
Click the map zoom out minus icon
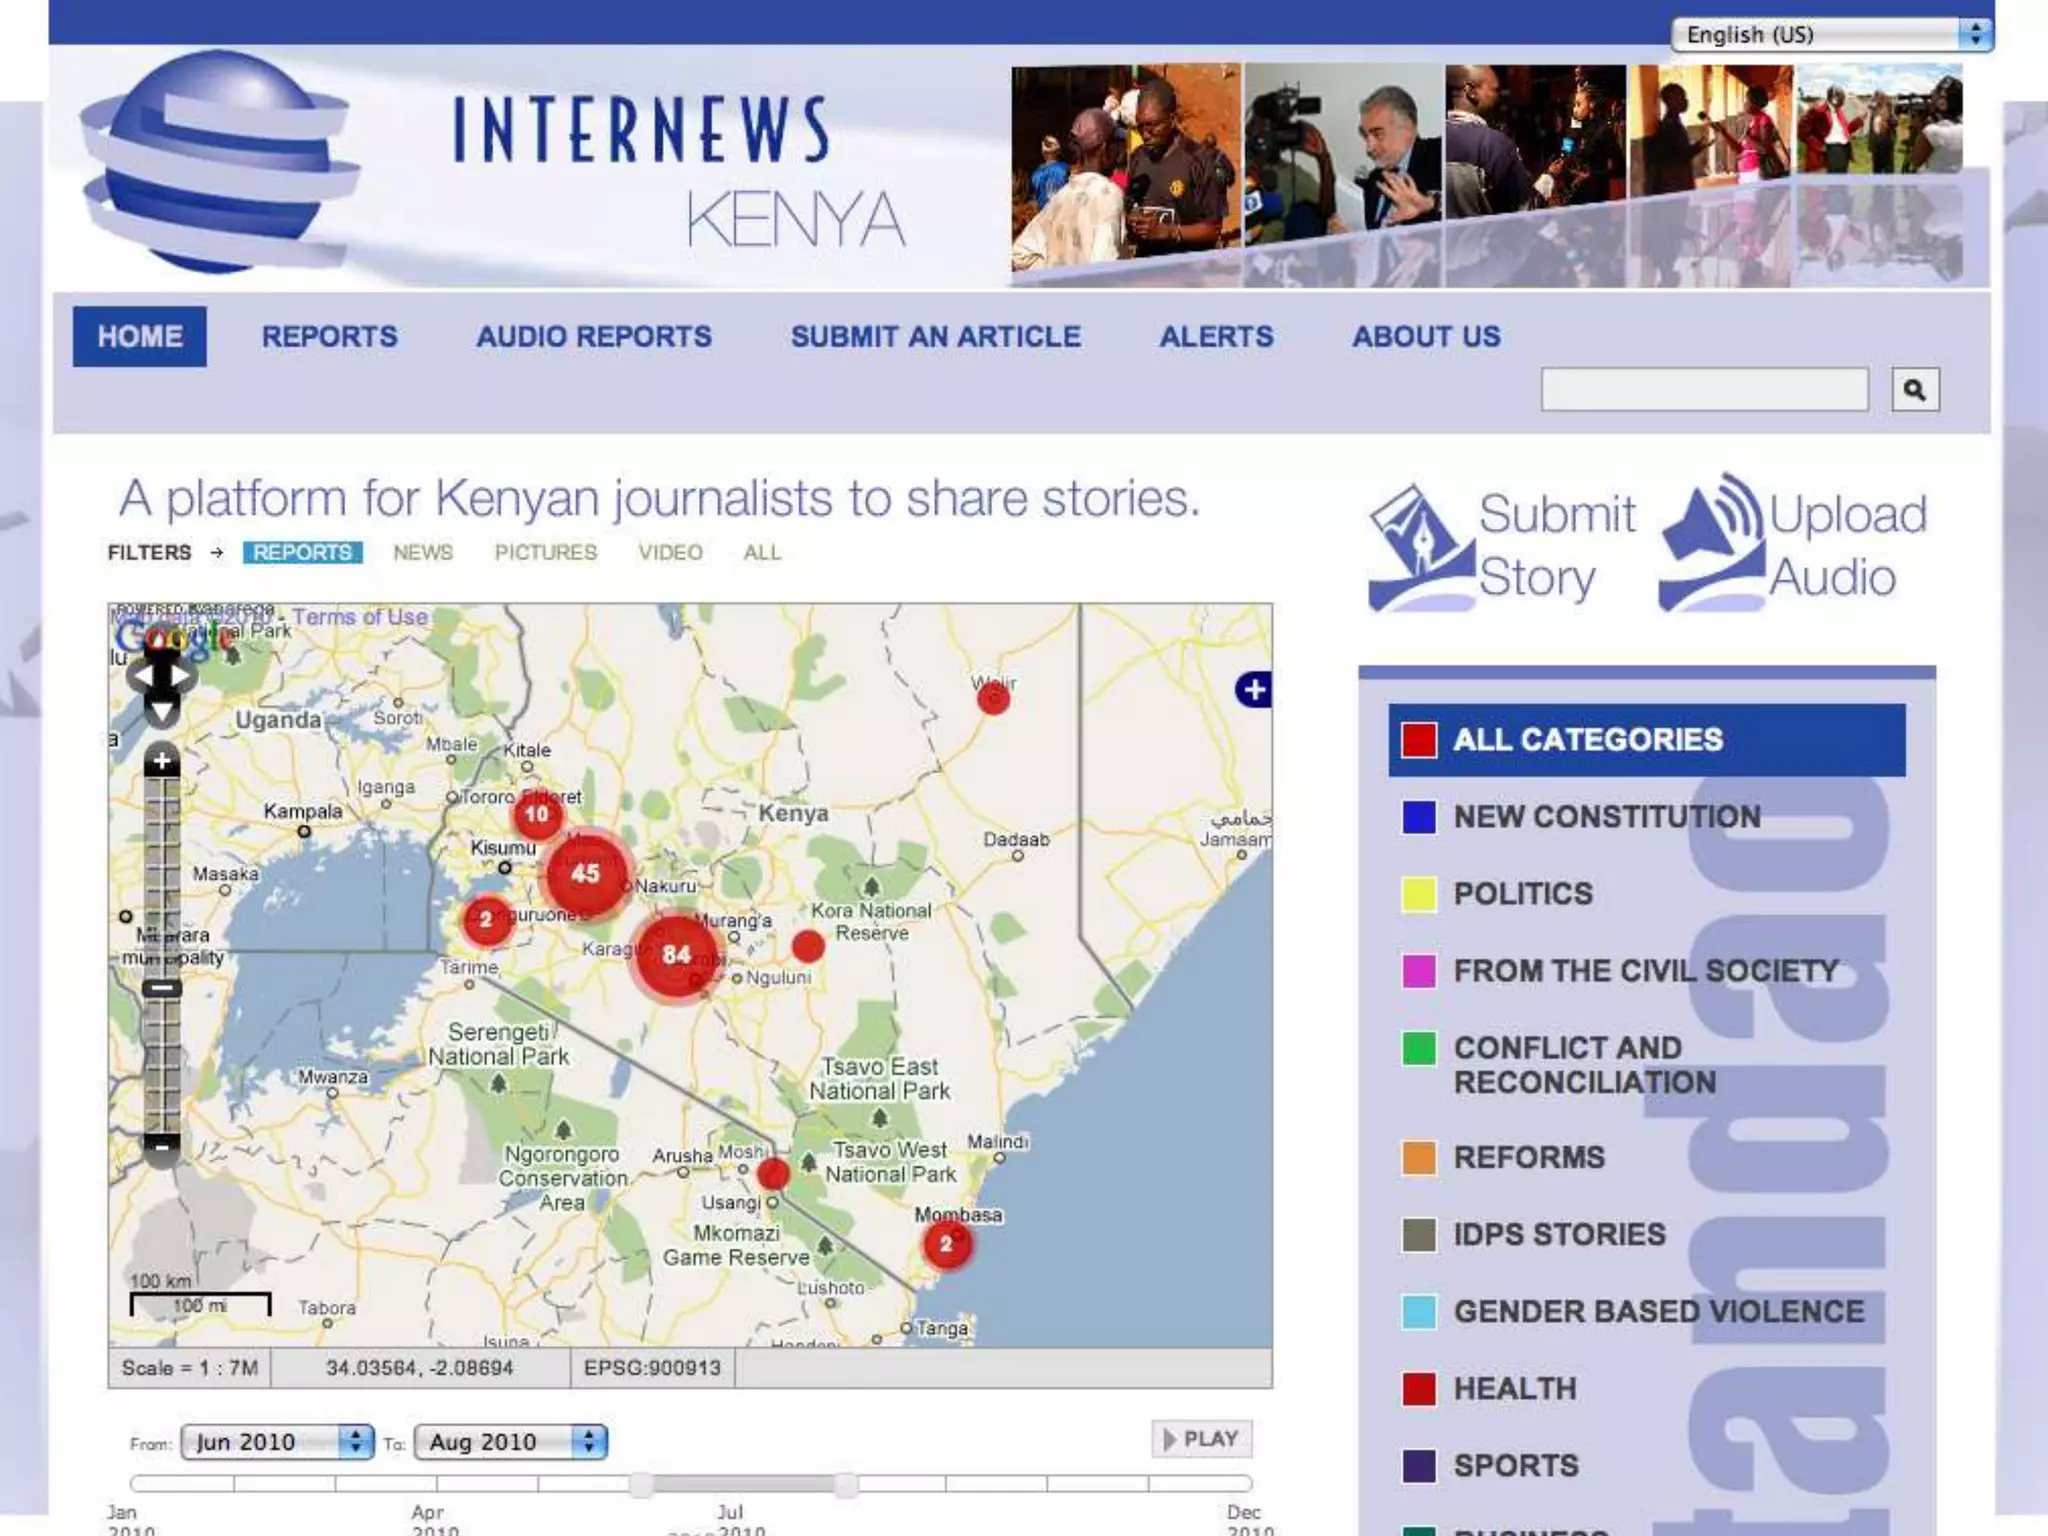(x=162, y=1146)
